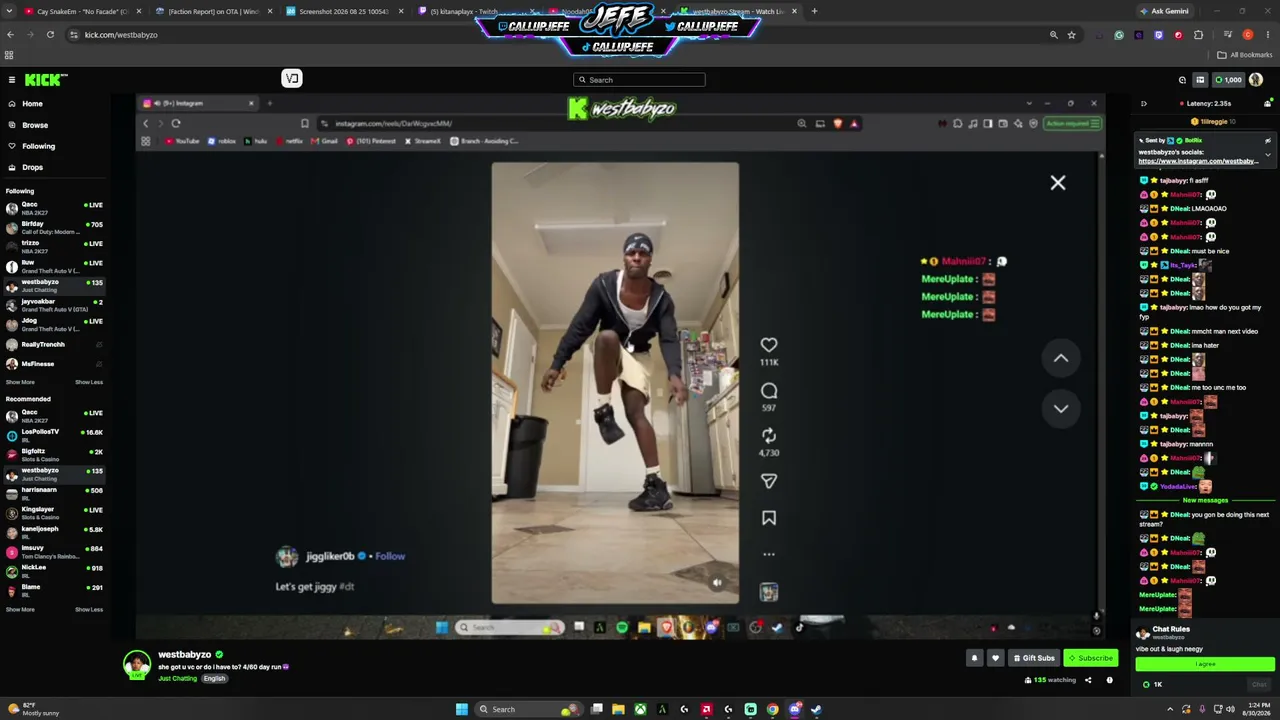Switch to Cay SnakeEm No Facade tab

click(x=76, y=11)
